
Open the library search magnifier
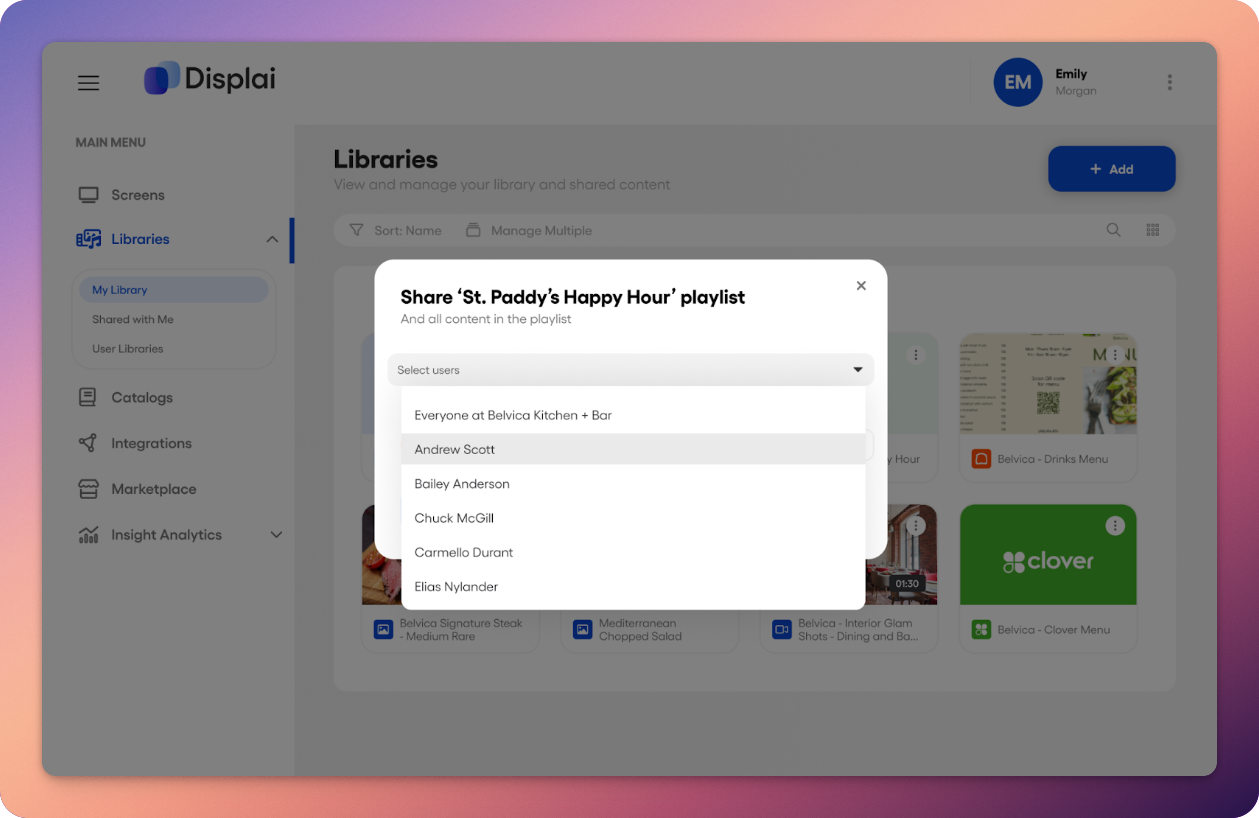point(1113,230)
